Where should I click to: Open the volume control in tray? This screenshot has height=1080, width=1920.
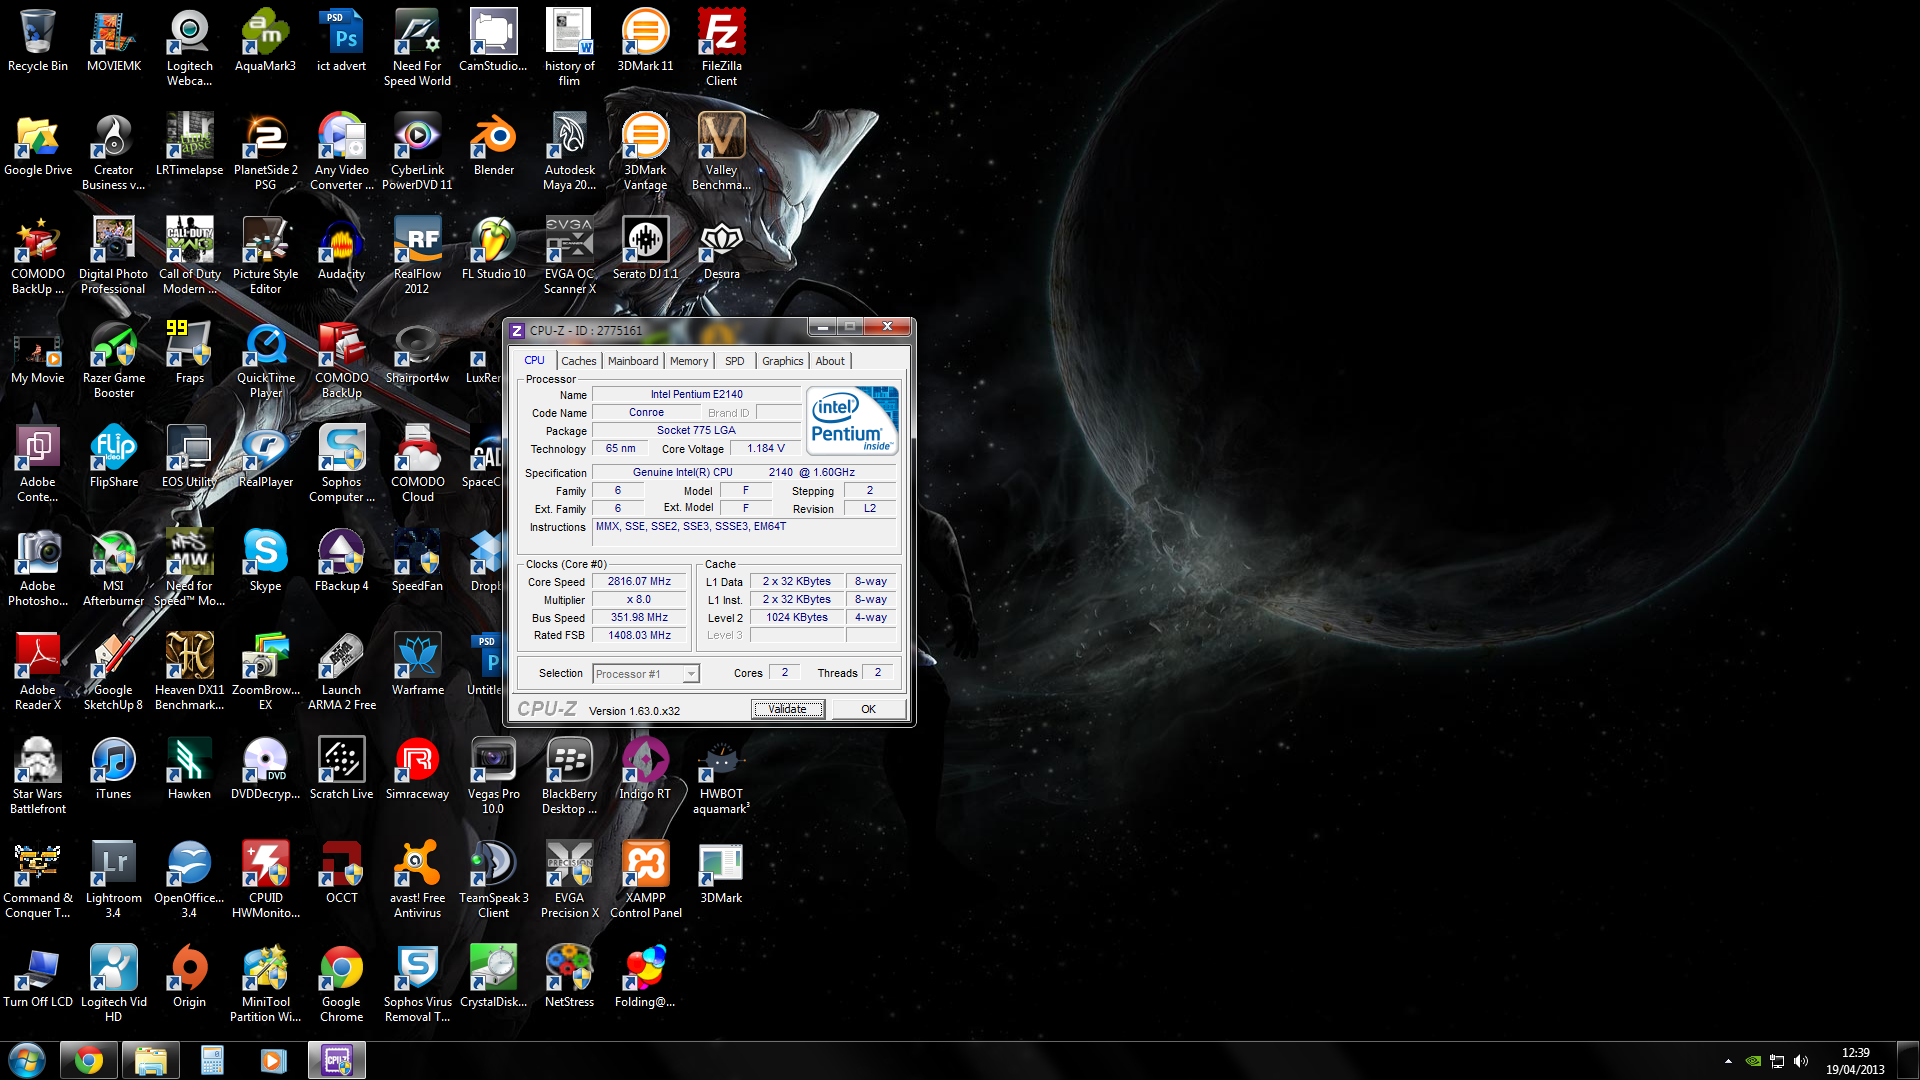point(1801,1061)
